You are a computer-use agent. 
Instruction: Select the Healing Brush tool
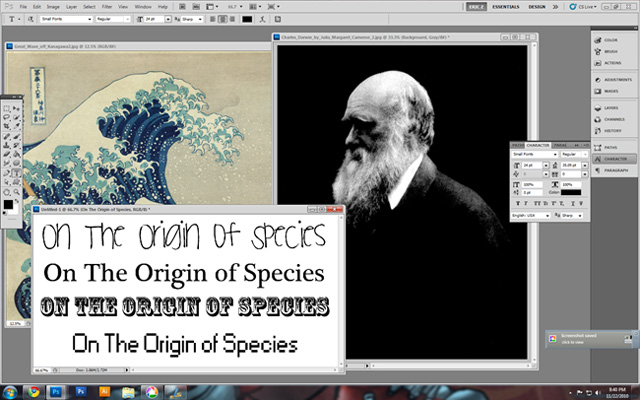[x=6, y=136]
